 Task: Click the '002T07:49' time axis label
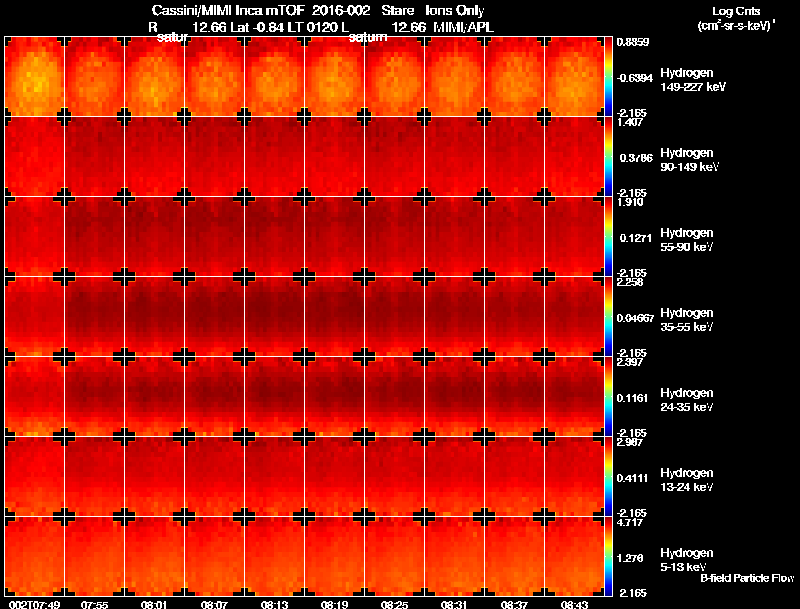pos(35,604)
